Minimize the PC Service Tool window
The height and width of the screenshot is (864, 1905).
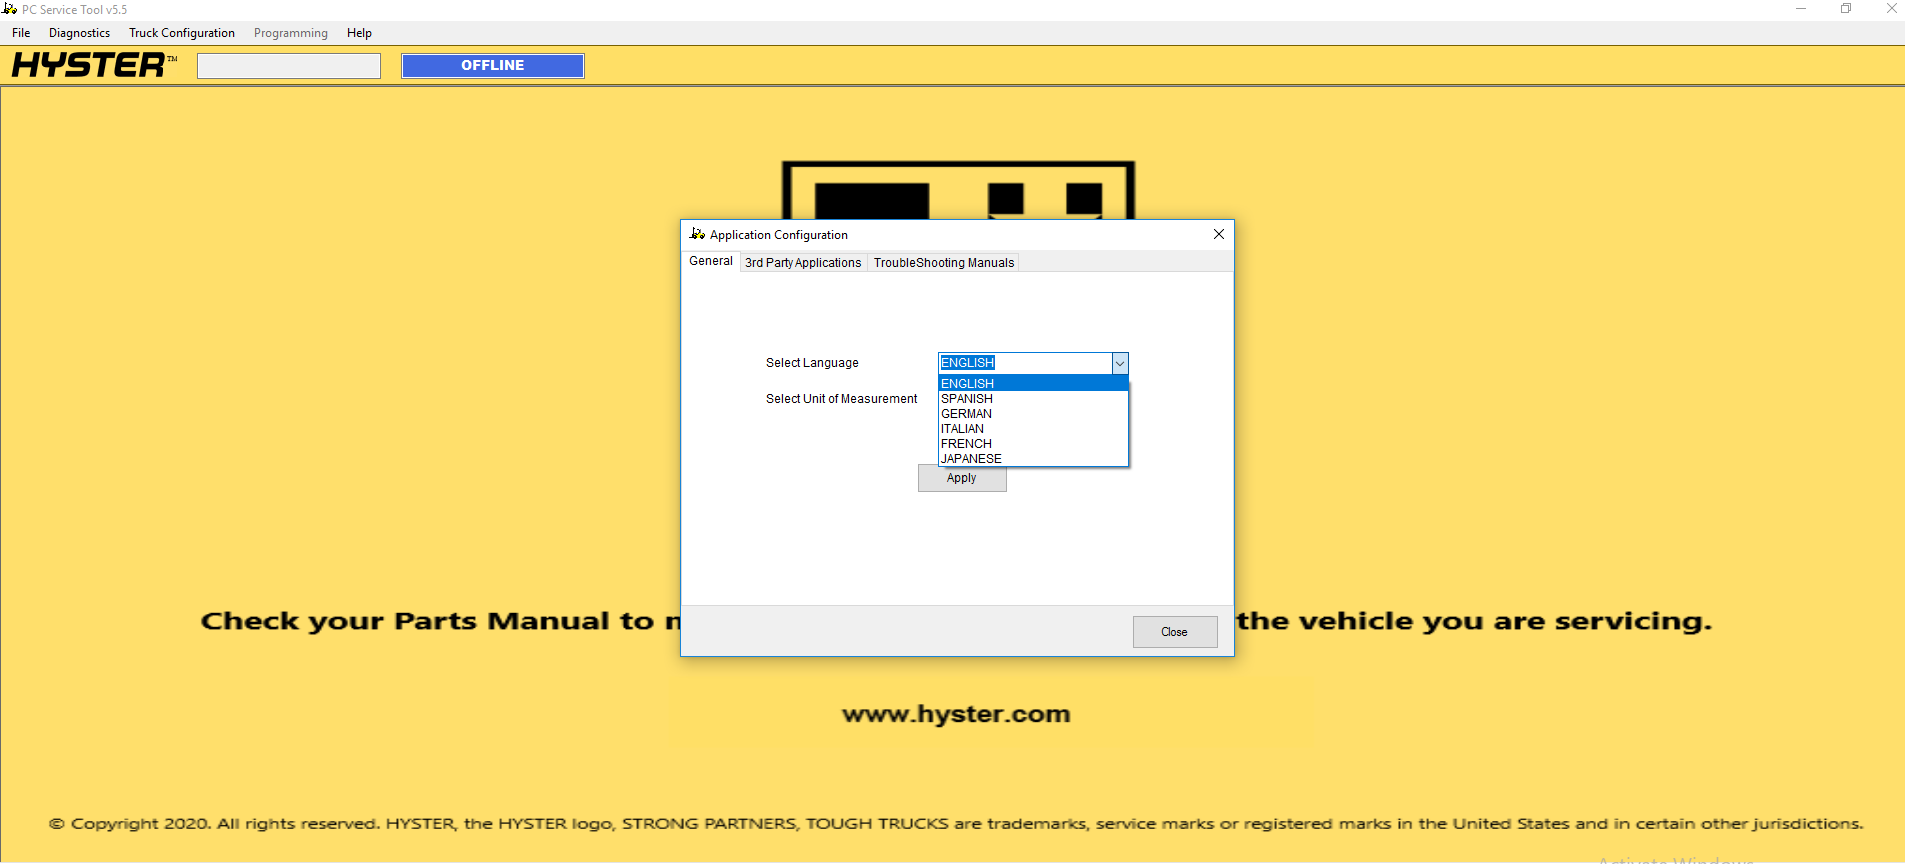[1801, 9]
